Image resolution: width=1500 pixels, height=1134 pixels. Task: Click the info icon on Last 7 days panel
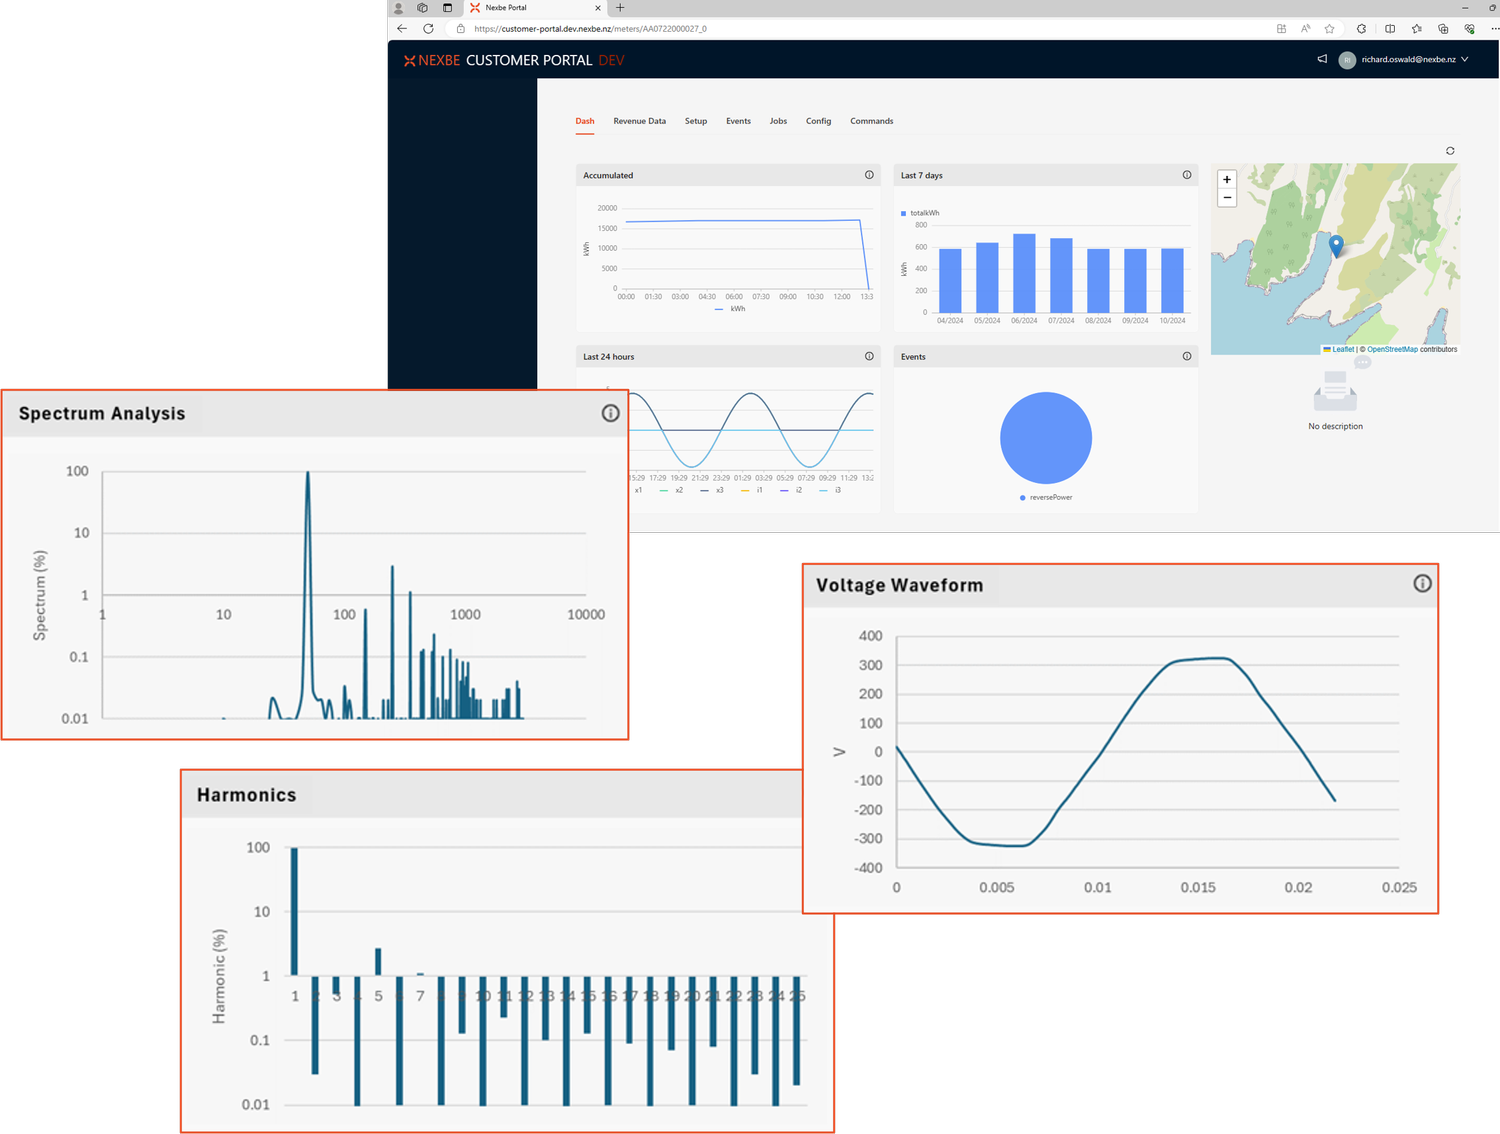1187,174
